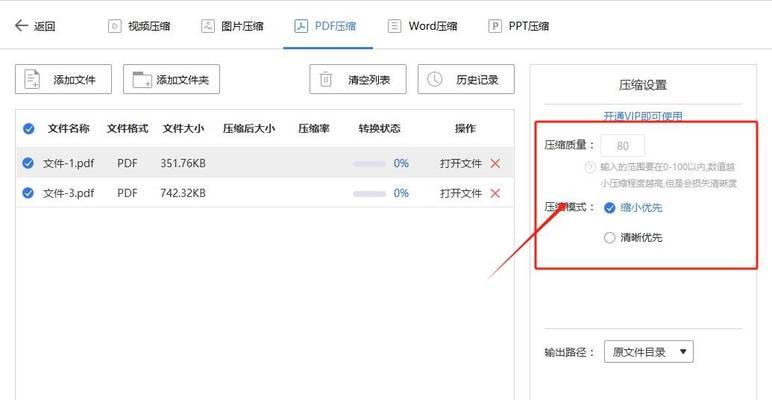Click the 351.76KB file size cell
This screenshot has width=772, height=400.
[183, 164]
